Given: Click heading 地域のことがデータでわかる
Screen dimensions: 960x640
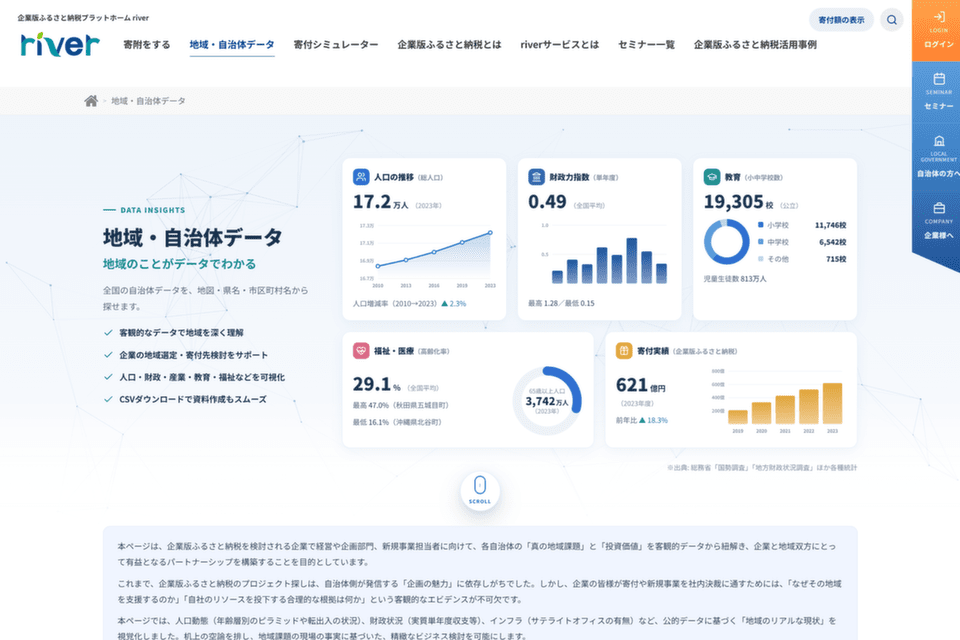Looking at the screenshot, I should [x=179, y=264].
